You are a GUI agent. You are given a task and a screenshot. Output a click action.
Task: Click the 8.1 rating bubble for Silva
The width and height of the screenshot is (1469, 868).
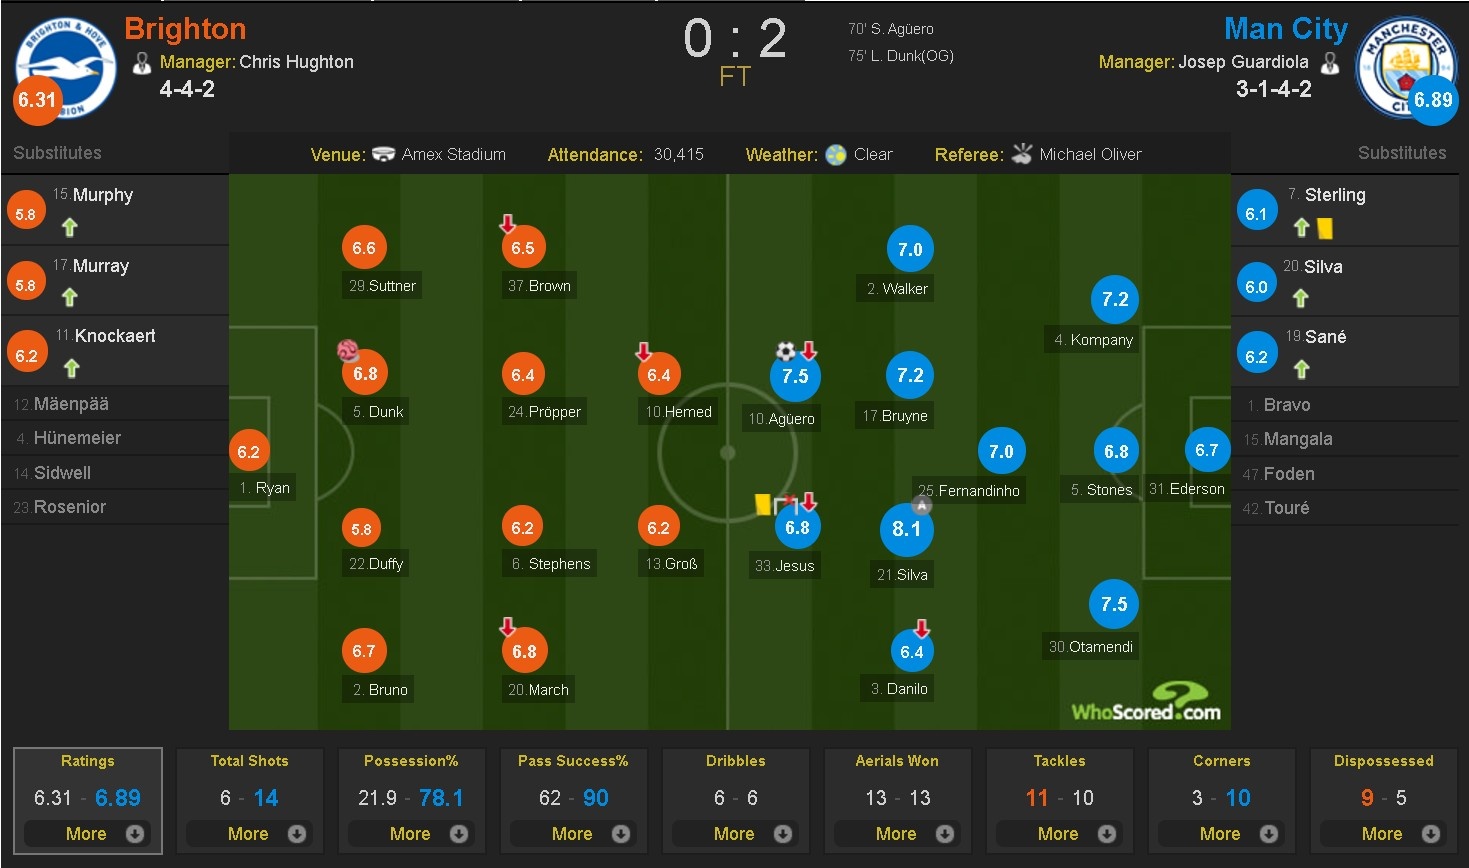tap(906, 529)
